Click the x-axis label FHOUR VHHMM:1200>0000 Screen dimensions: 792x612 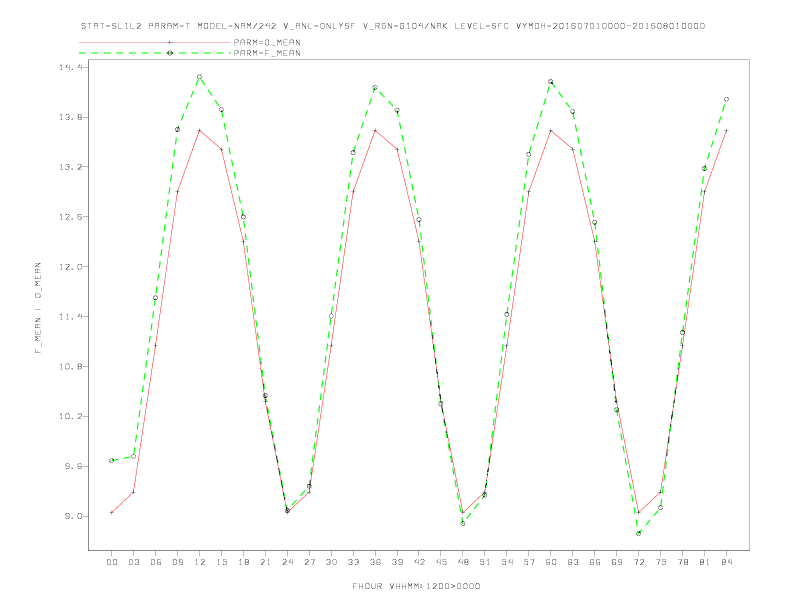tap(416, 586)
